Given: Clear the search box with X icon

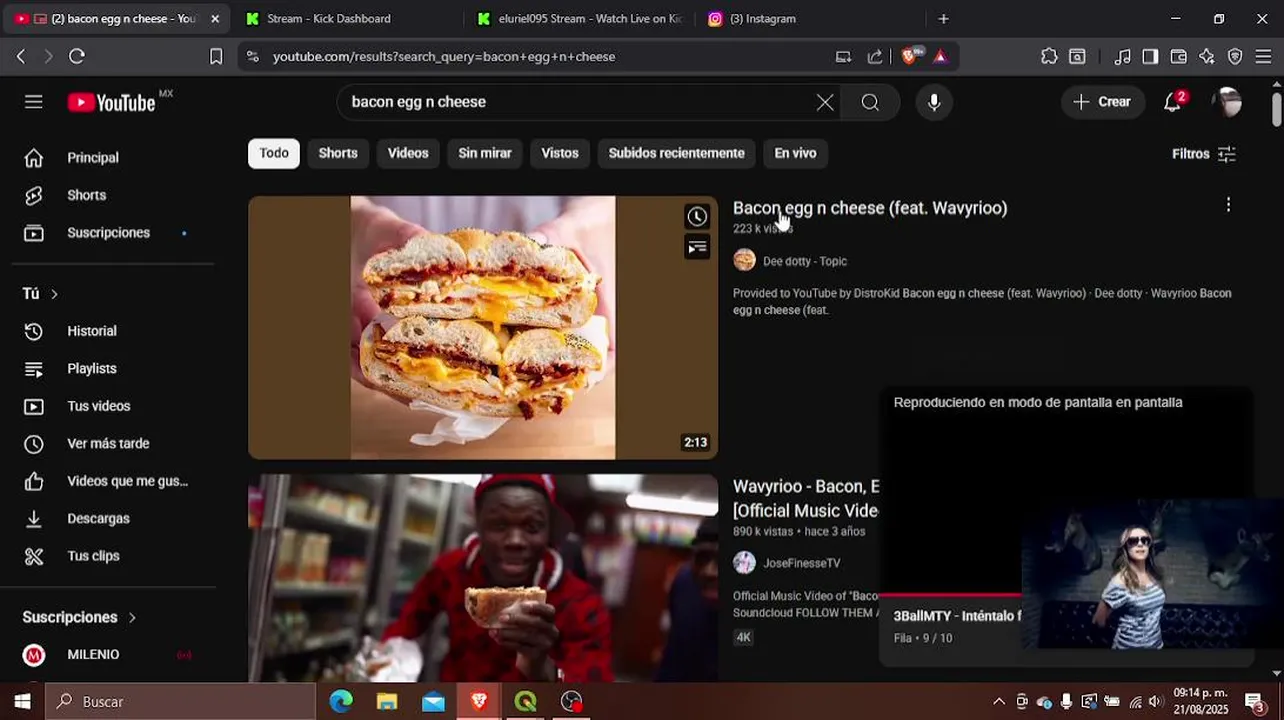Looking at the screenshot, I should coord(825,102).
